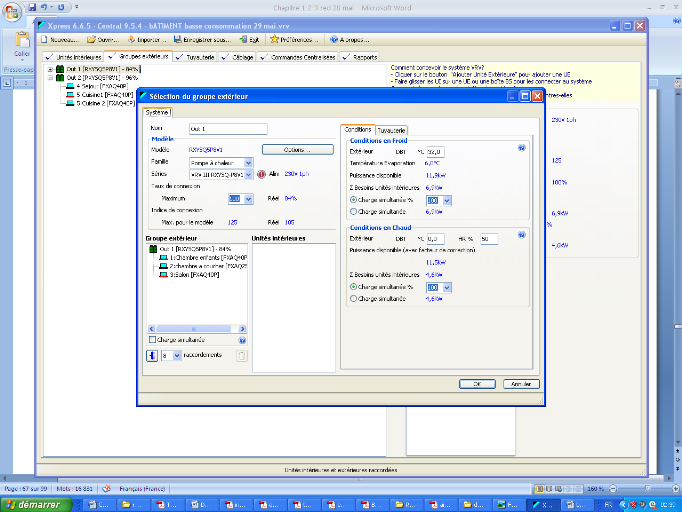682x512 pixels.
Task: Click the blue help icon in Conditions en Chaud
Action: (522, 235)
